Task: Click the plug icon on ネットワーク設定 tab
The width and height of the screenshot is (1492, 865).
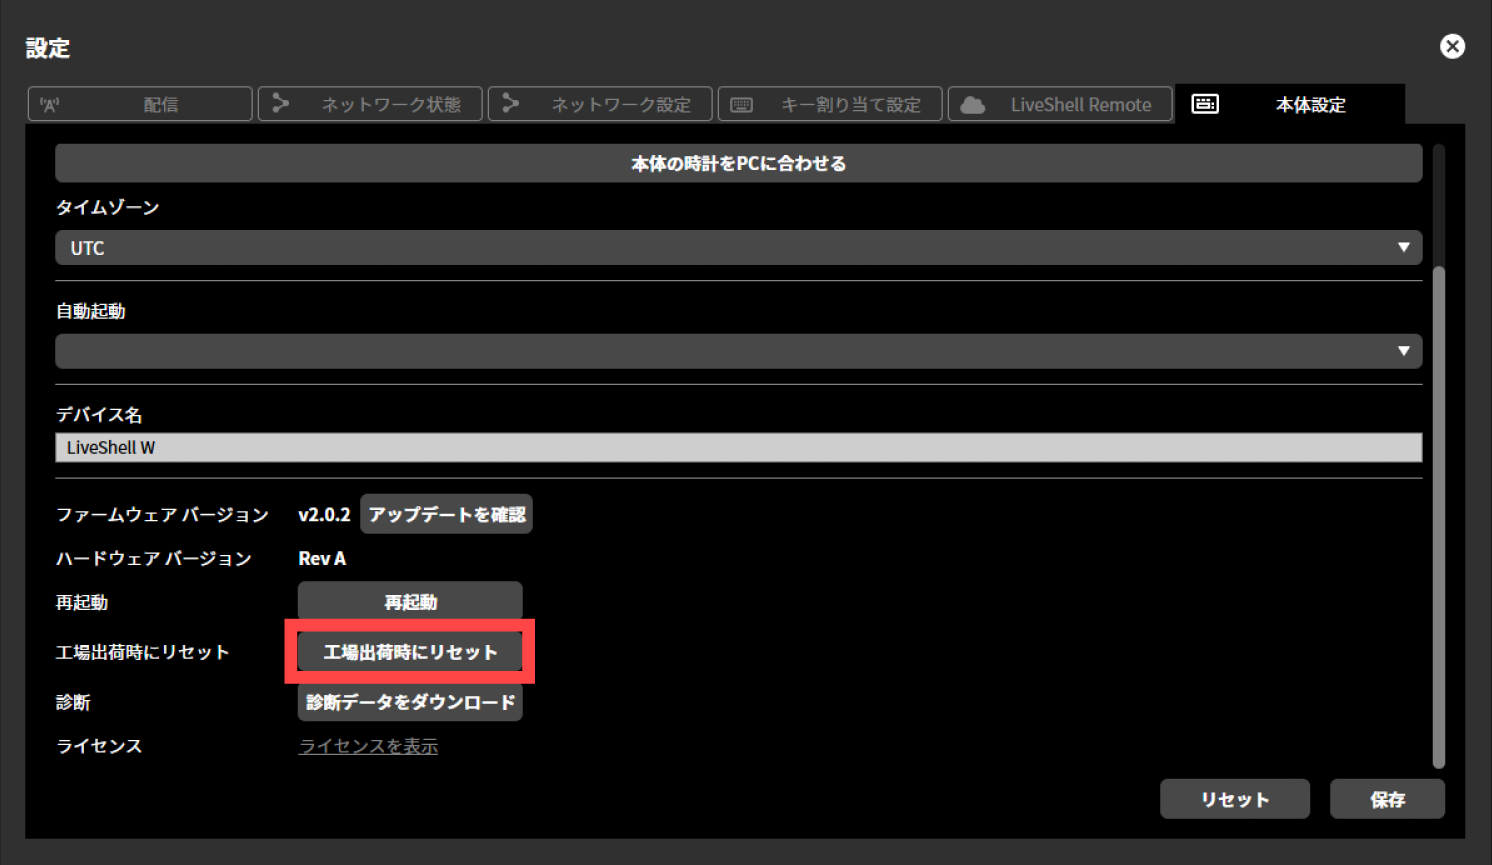Action: tap(512, 103)
